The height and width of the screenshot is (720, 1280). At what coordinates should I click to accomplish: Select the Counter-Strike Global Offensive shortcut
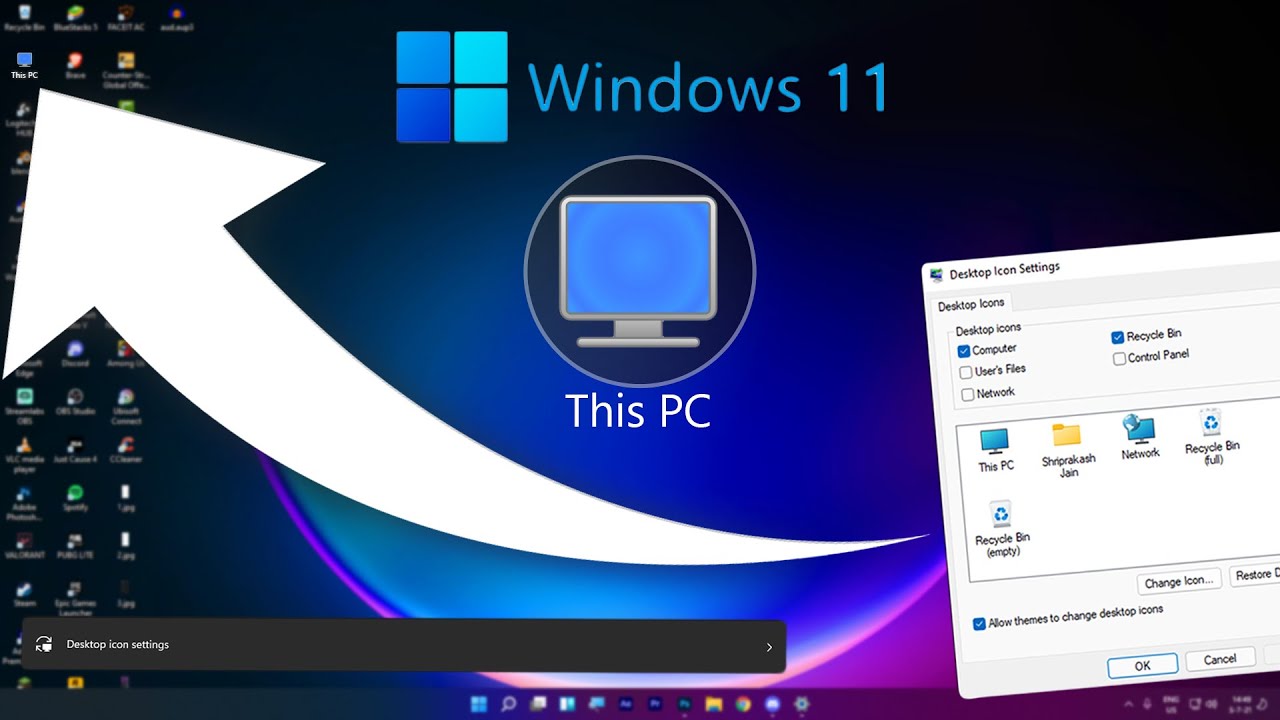point(126,70)
